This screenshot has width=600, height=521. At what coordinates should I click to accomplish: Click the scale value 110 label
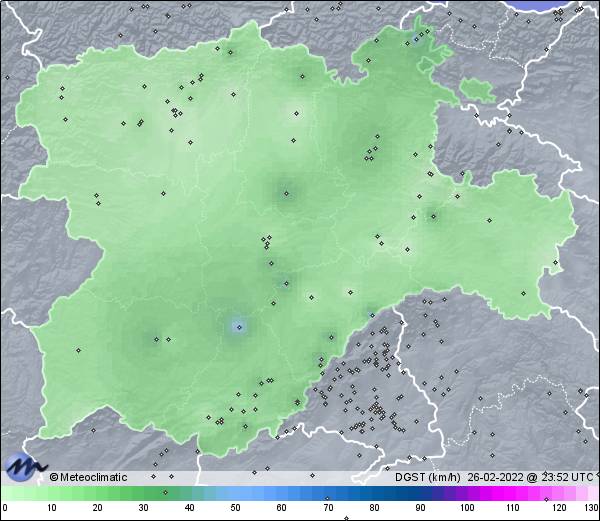513,508
